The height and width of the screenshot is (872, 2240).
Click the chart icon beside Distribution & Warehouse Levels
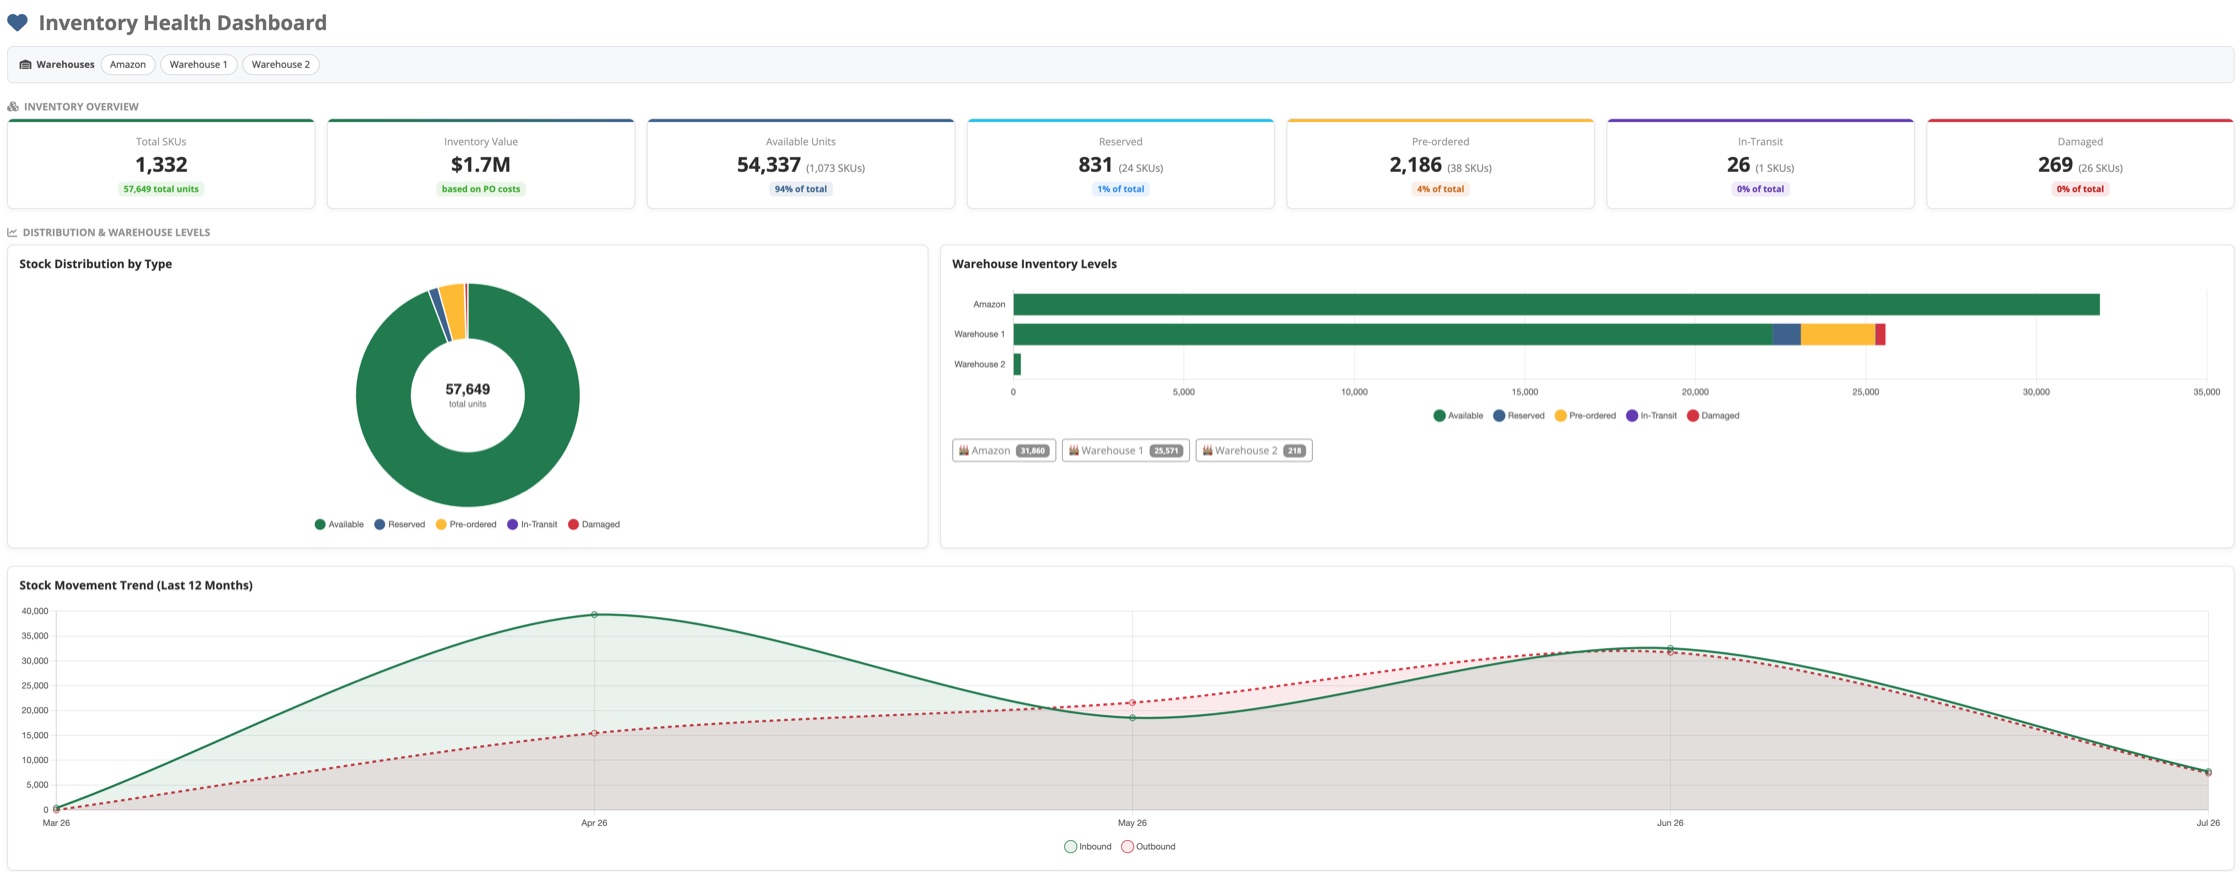coord(12,233)
